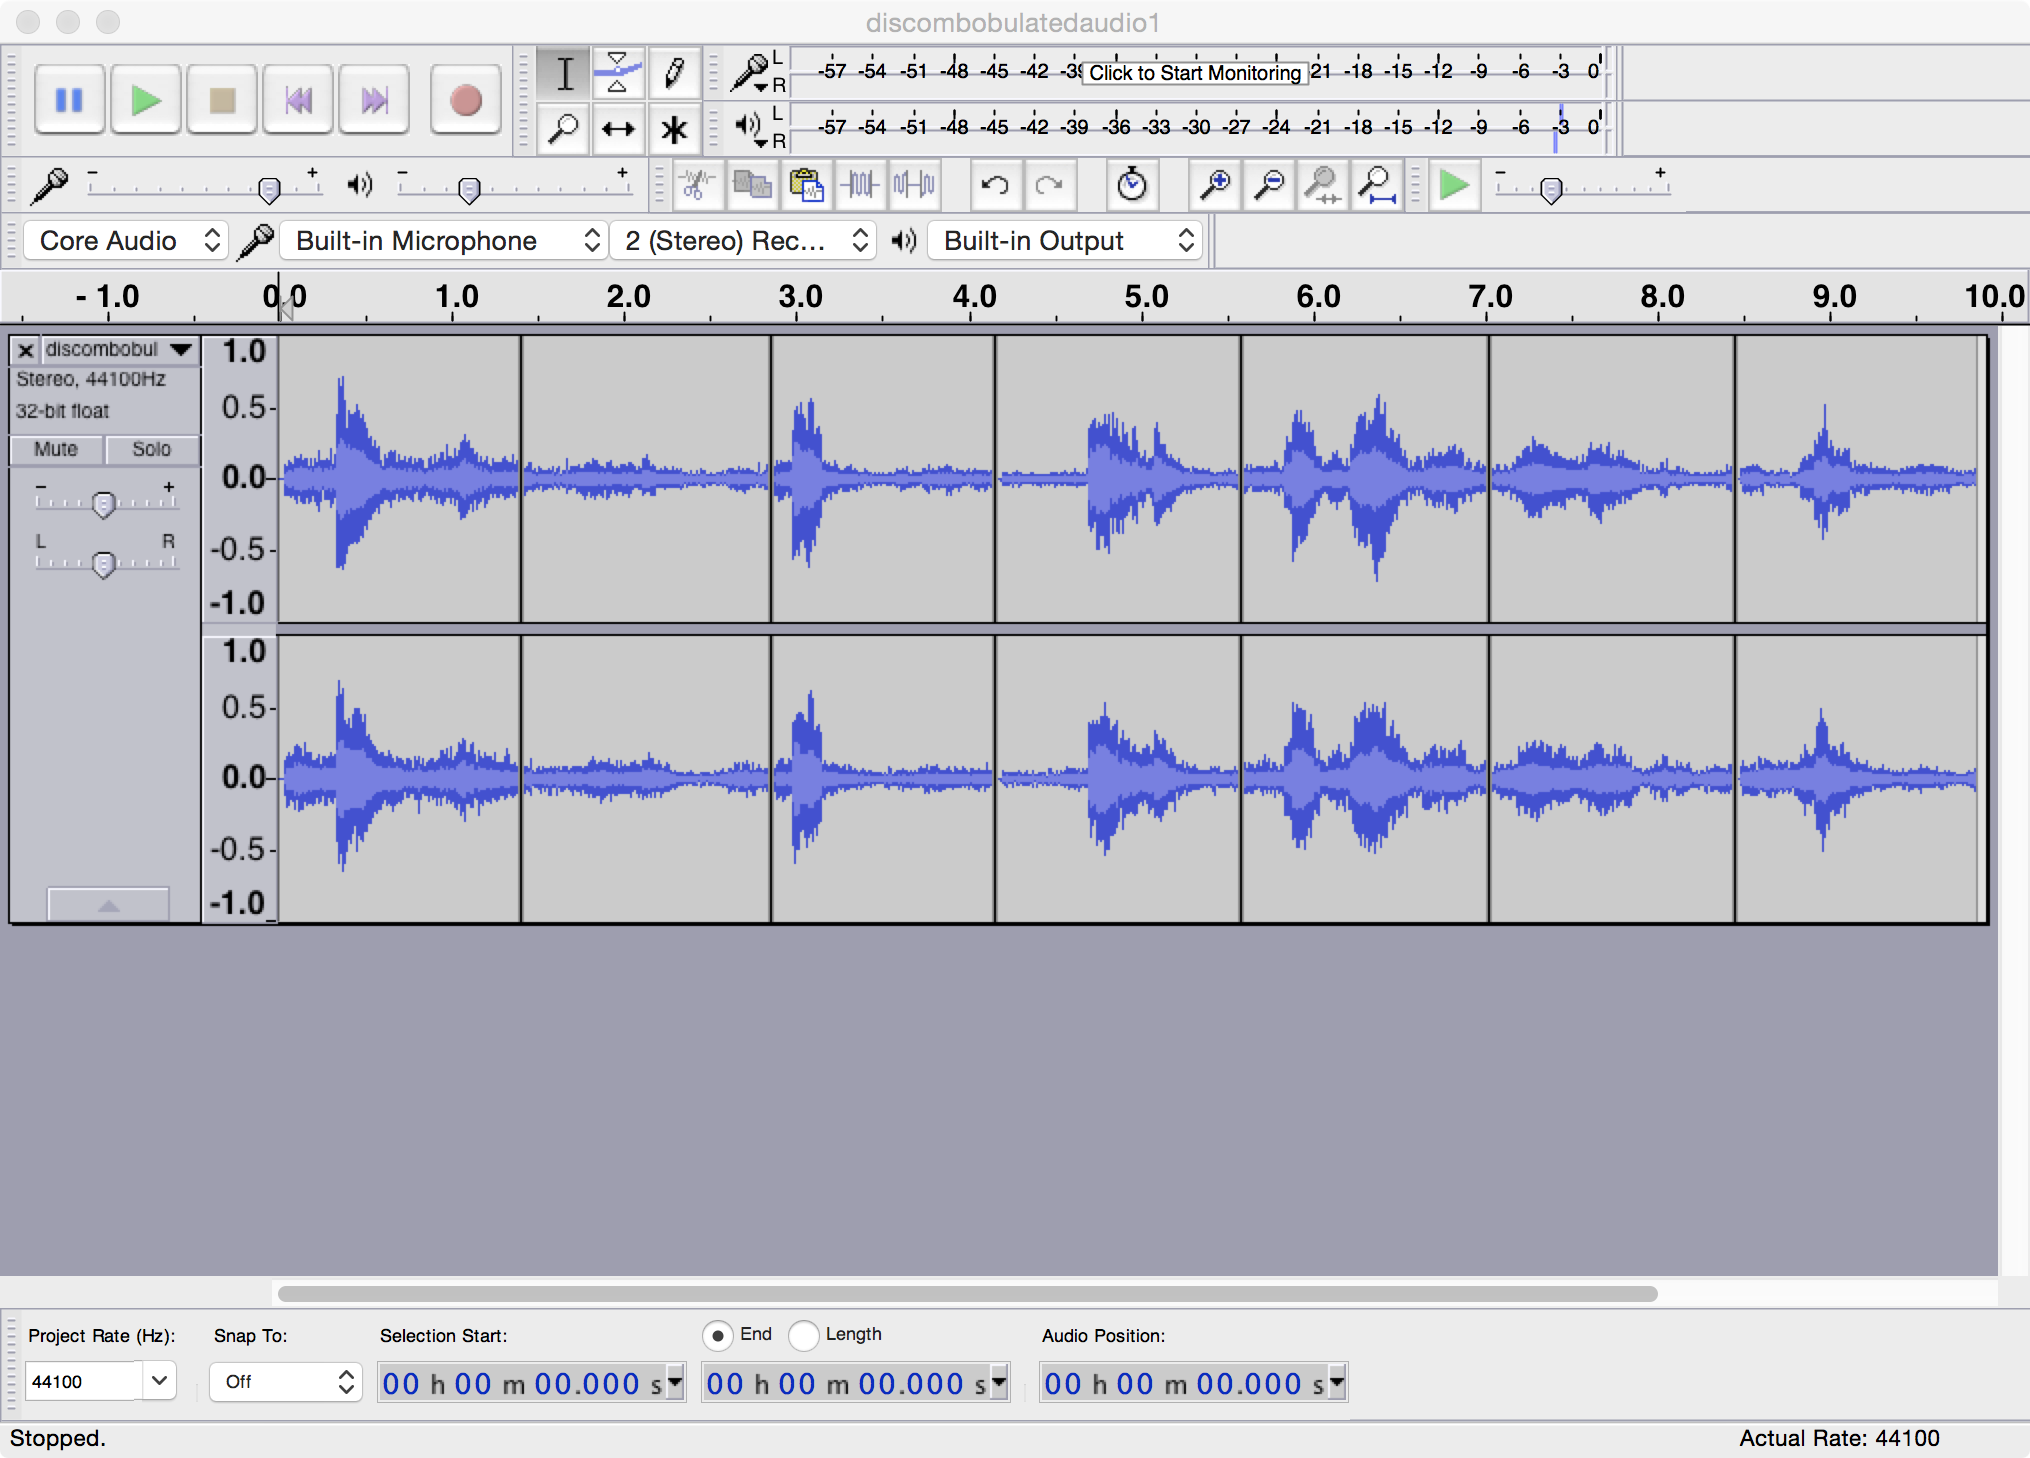The width and height of the screenshot is (2030, 1458).
Task: Click the playback speed slider knob
Action: click(1551, 189)
